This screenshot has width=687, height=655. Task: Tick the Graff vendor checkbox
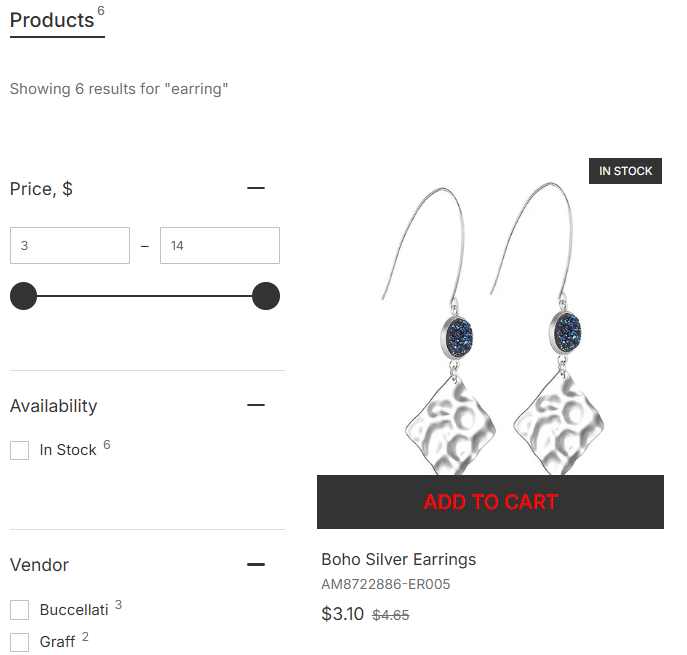coord(20,642)
